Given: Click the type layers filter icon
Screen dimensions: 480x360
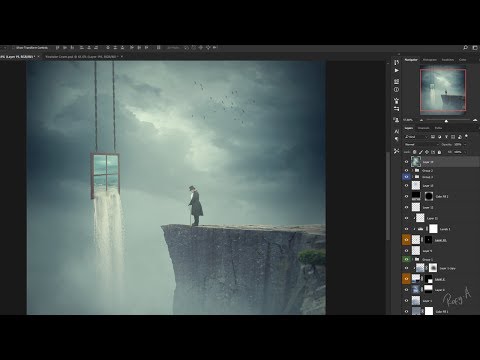Looking at the screenshot, I should (446, 137).
